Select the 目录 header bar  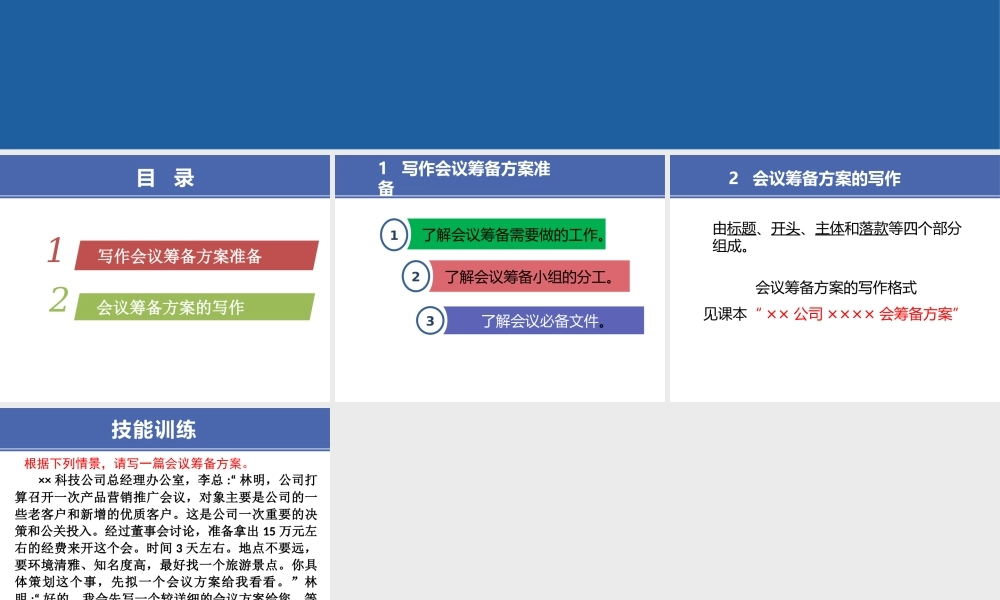click(165, 177)
